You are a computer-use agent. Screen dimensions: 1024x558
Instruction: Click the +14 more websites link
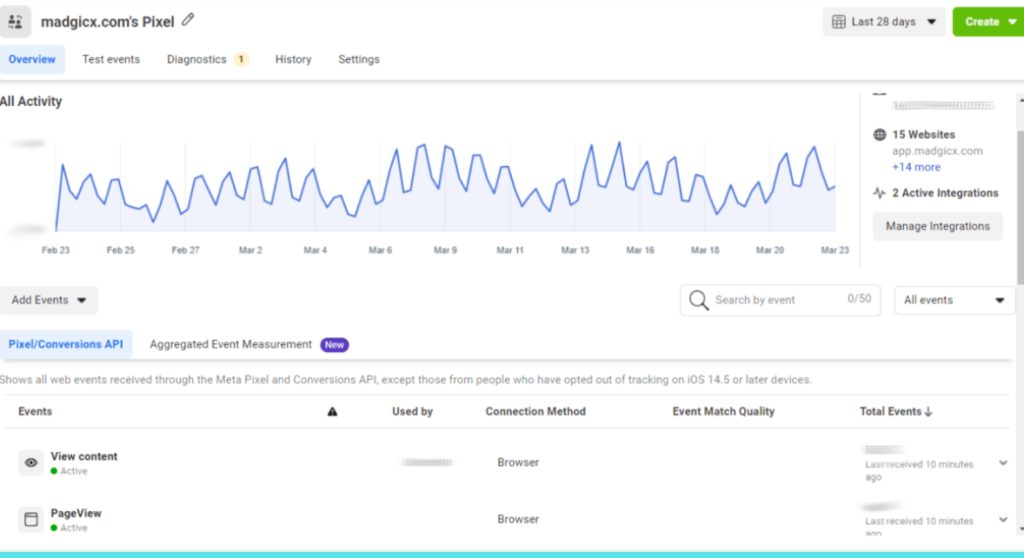tap(916, 167)
